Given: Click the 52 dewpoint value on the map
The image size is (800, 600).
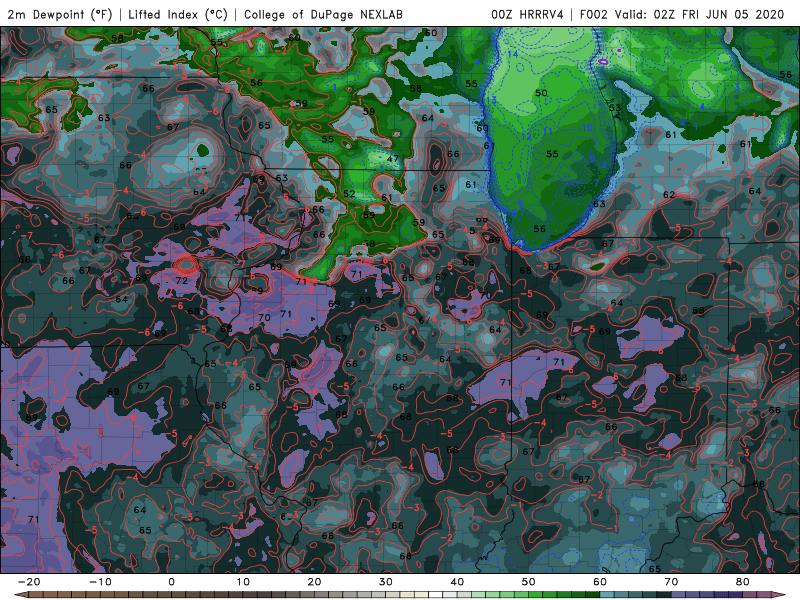Looking at the screenshot, I should (349, 194).
